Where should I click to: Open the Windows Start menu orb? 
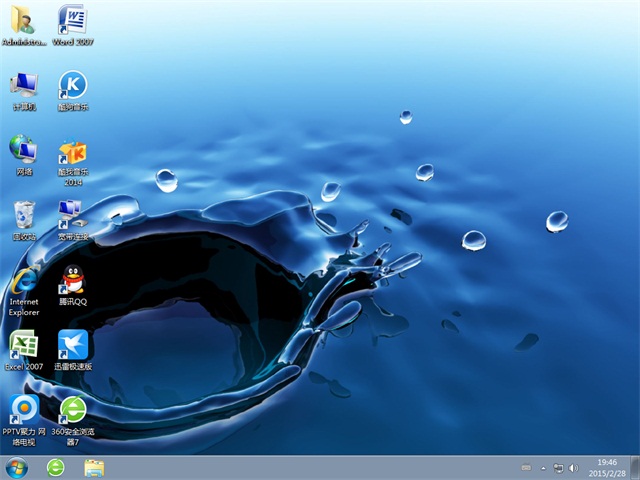pyautogui.click(x=17, y=467)
